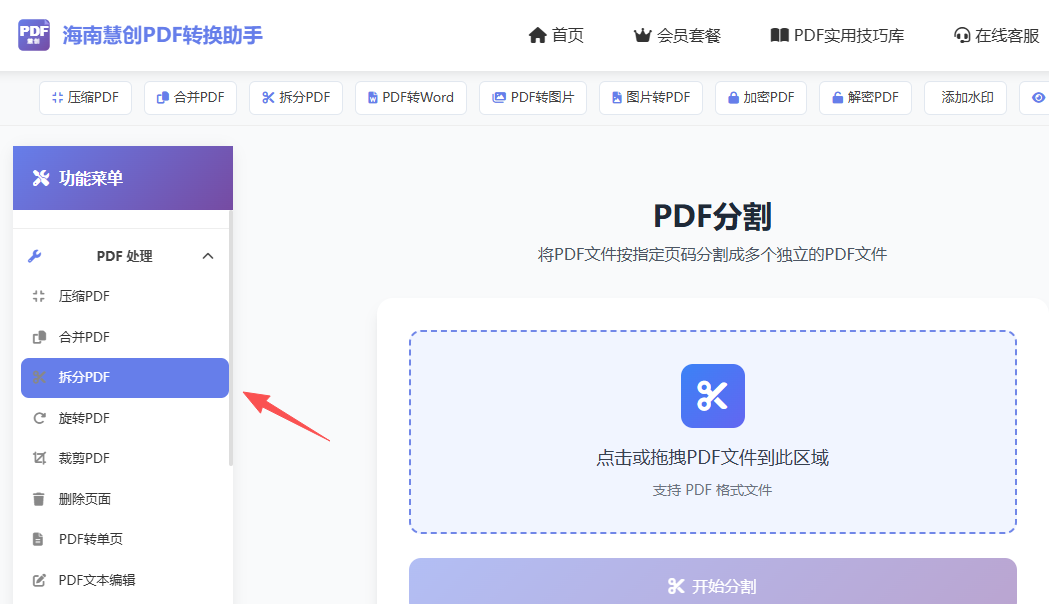Viewport: 1049px width, 604px height.
Task: Select PDF转Word in top toolbar
Action: pyautogui.click(x=411, y=98)
